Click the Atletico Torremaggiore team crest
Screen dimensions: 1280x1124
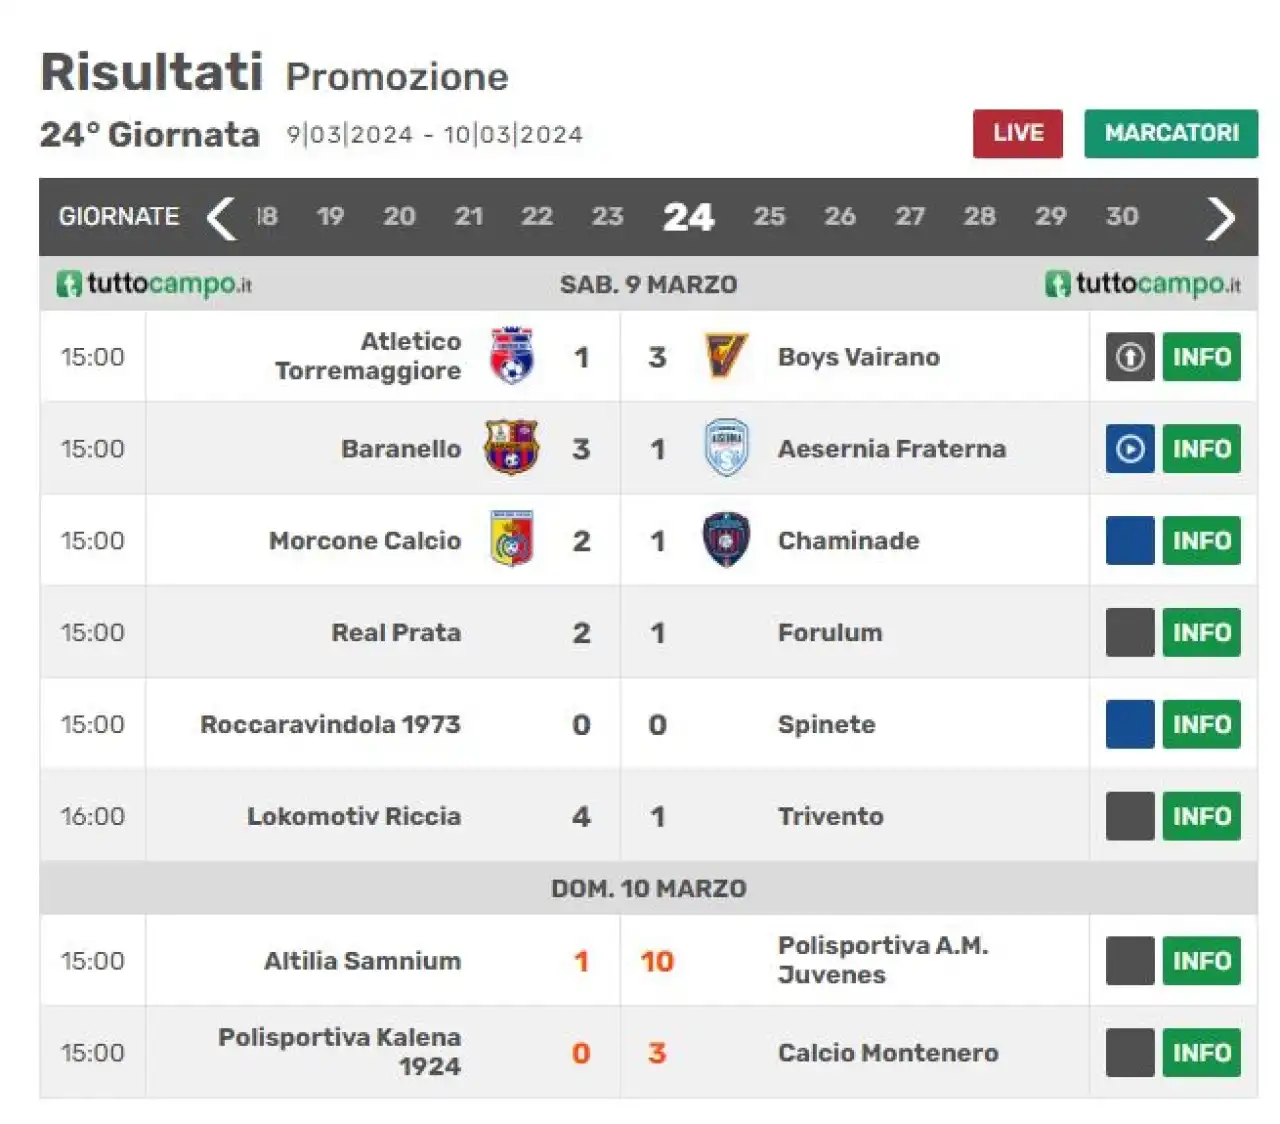click(512, 356)
